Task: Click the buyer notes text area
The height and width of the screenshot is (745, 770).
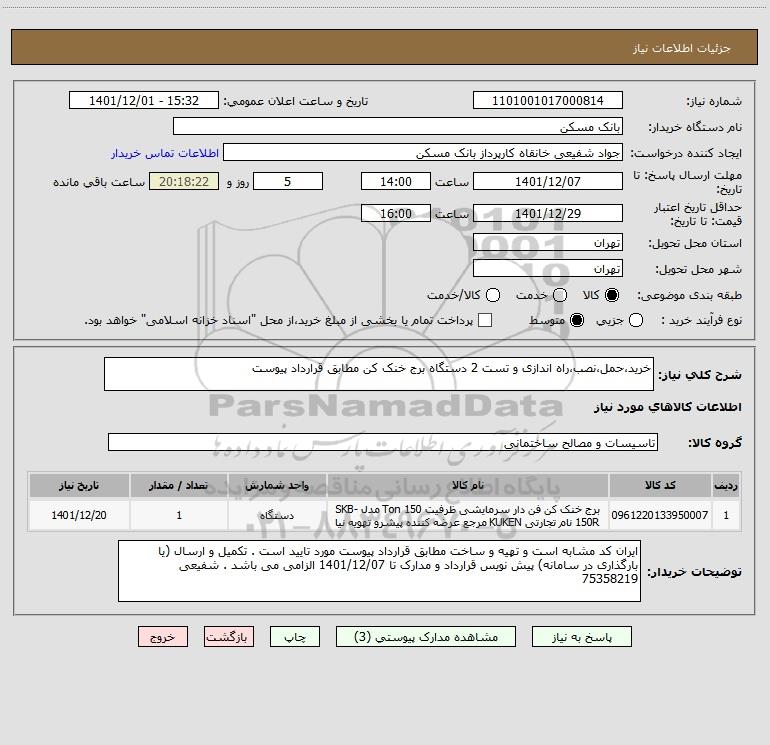Action: tap(380, 571)
